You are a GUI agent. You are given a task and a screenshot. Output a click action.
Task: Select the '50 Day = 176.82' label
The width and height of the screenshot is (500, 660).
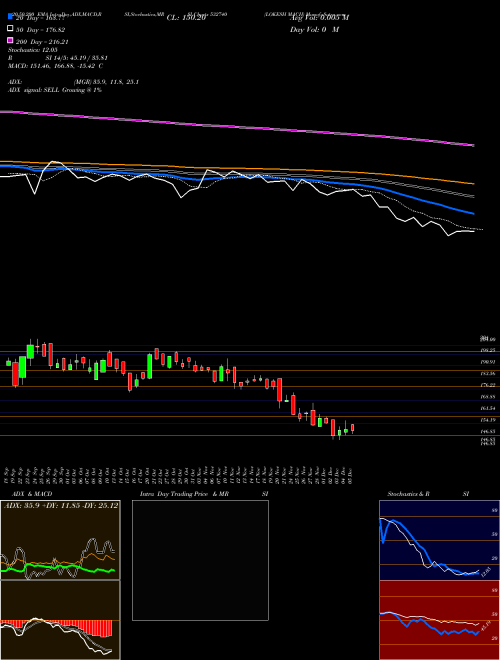[x=40, y=29]
